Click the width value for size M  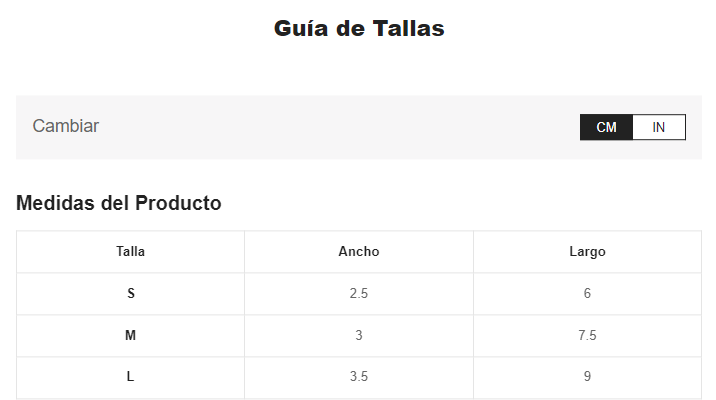click(359, 336)
